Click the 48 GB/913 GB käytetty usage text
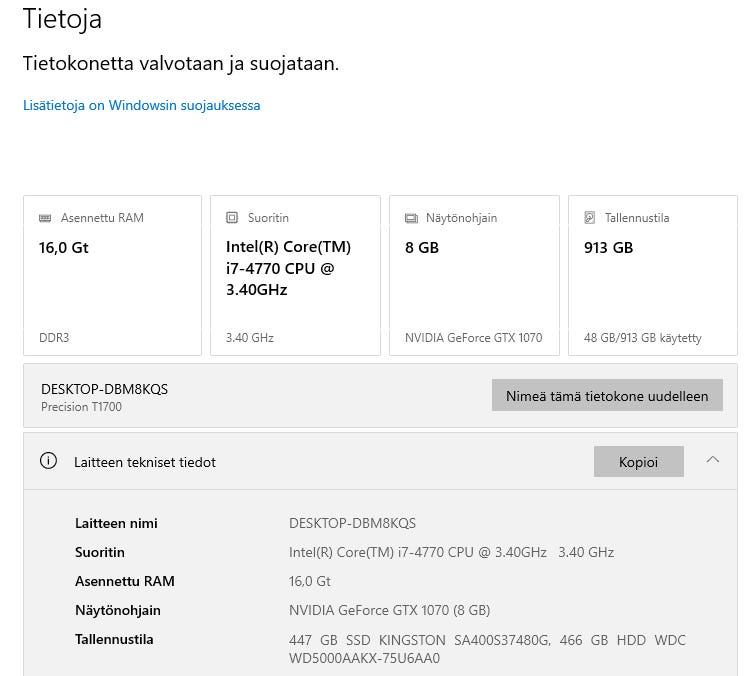This screenshot has height=676, width=750. pyautogui.click(x=642, y=338)
